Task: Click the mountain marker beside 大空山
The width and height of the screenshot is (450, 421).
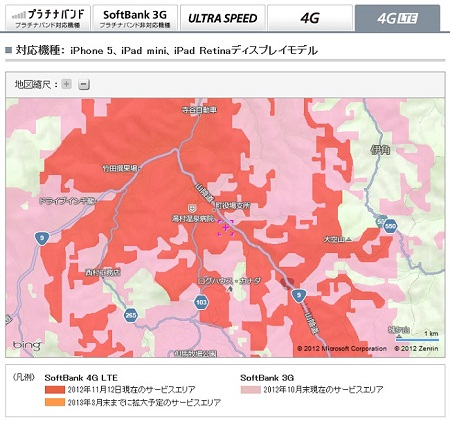Action: pyautogui.click(x=349, y=239)
